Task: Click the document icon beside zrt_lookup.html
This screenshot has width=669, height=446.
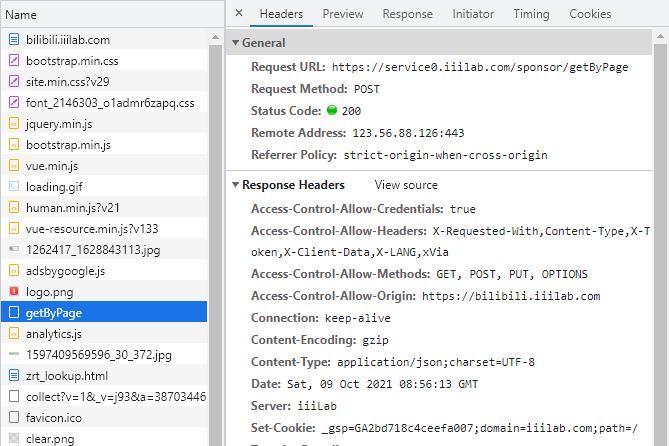Action: (14, 376)
